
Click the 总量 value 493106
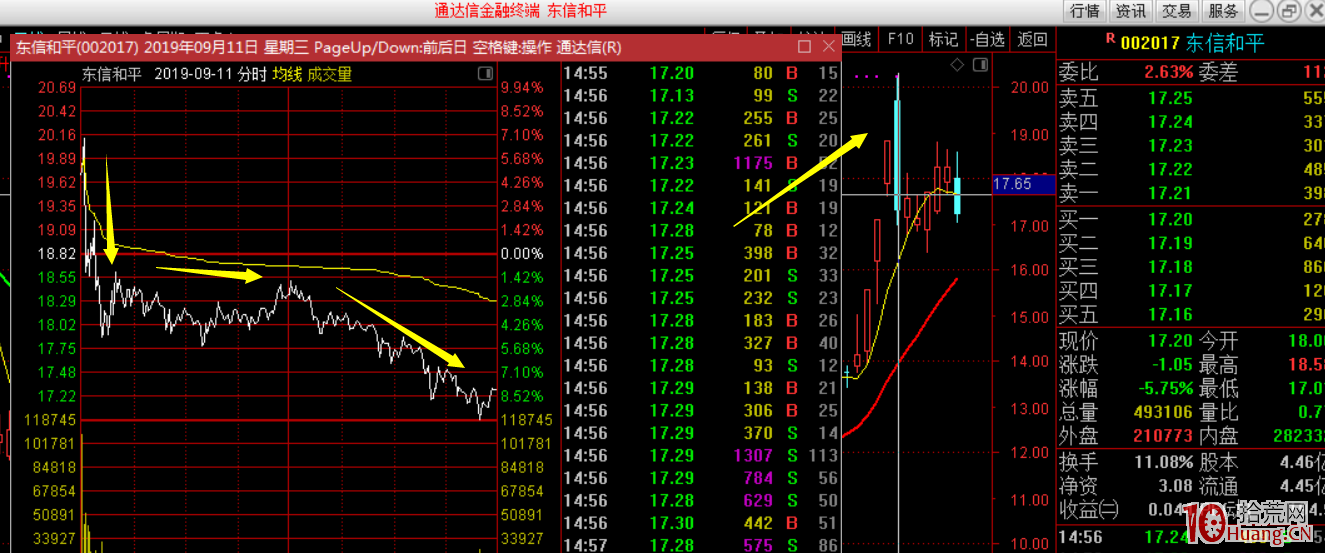[1163, 412]
